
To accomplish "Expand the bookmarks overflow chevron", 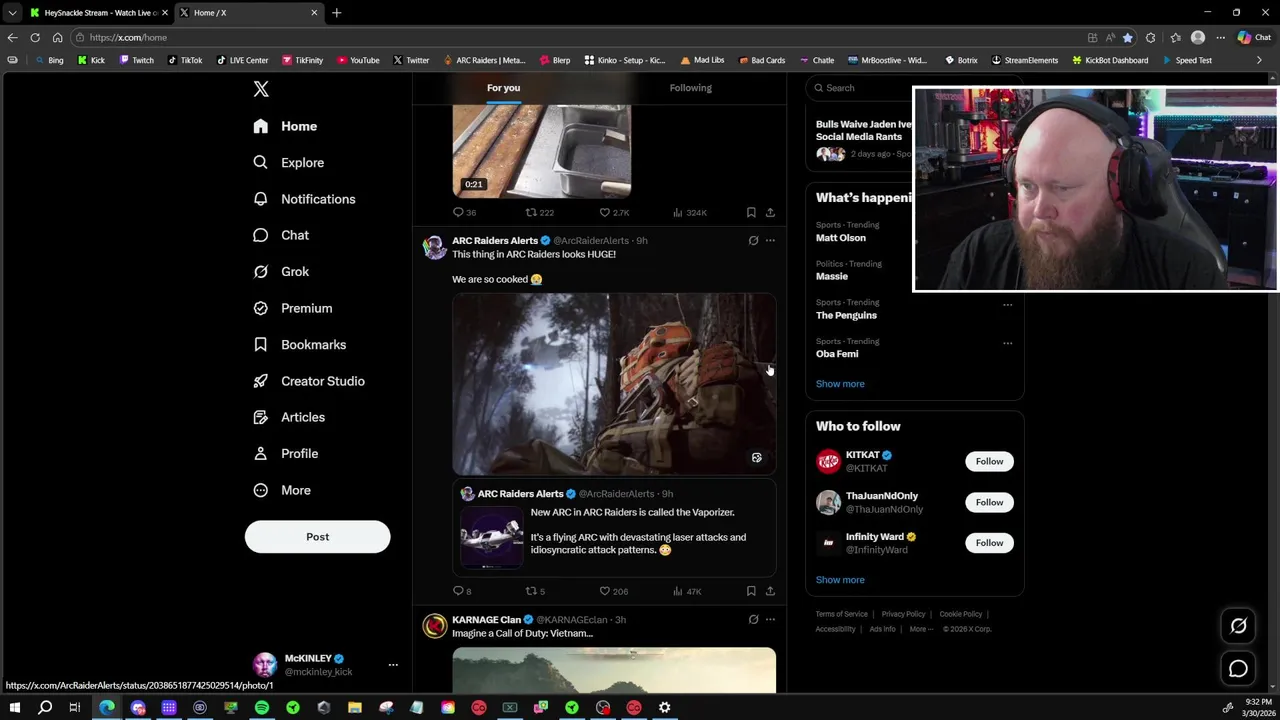I will pos(1259,60).
